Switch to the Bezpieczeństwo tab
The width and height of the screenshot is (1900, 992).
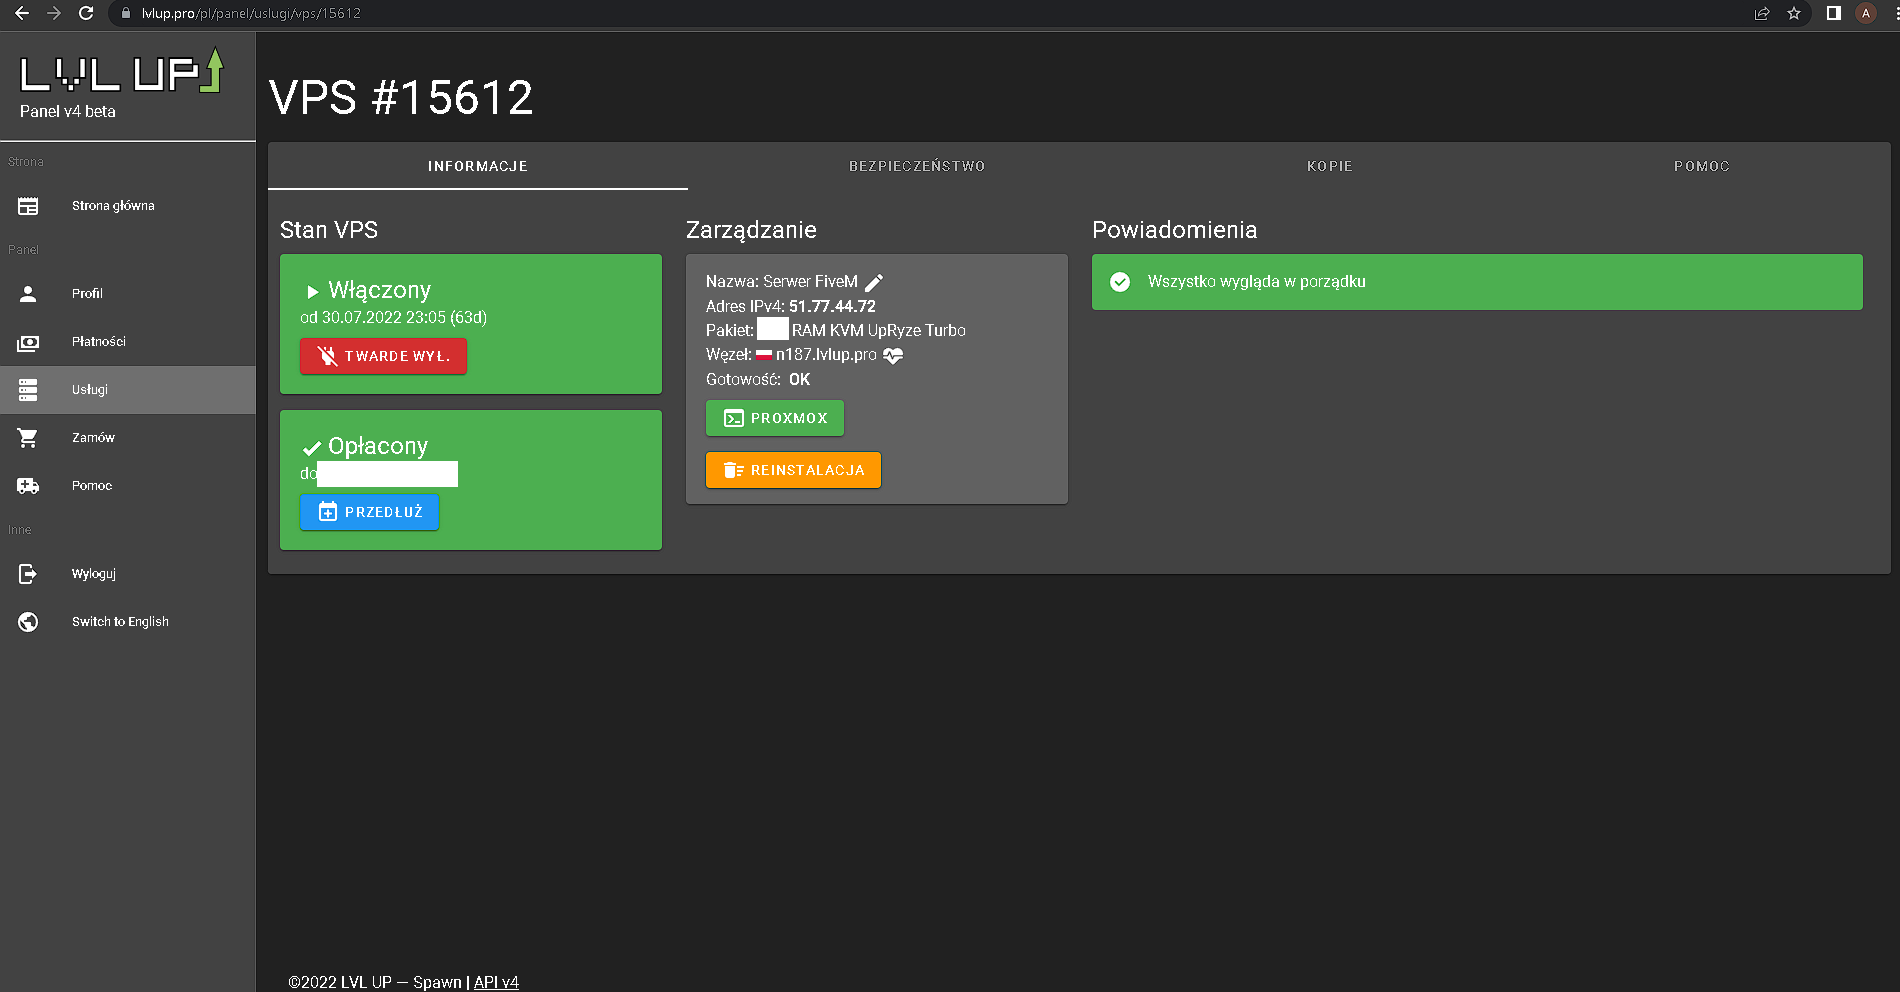(917, 166)
